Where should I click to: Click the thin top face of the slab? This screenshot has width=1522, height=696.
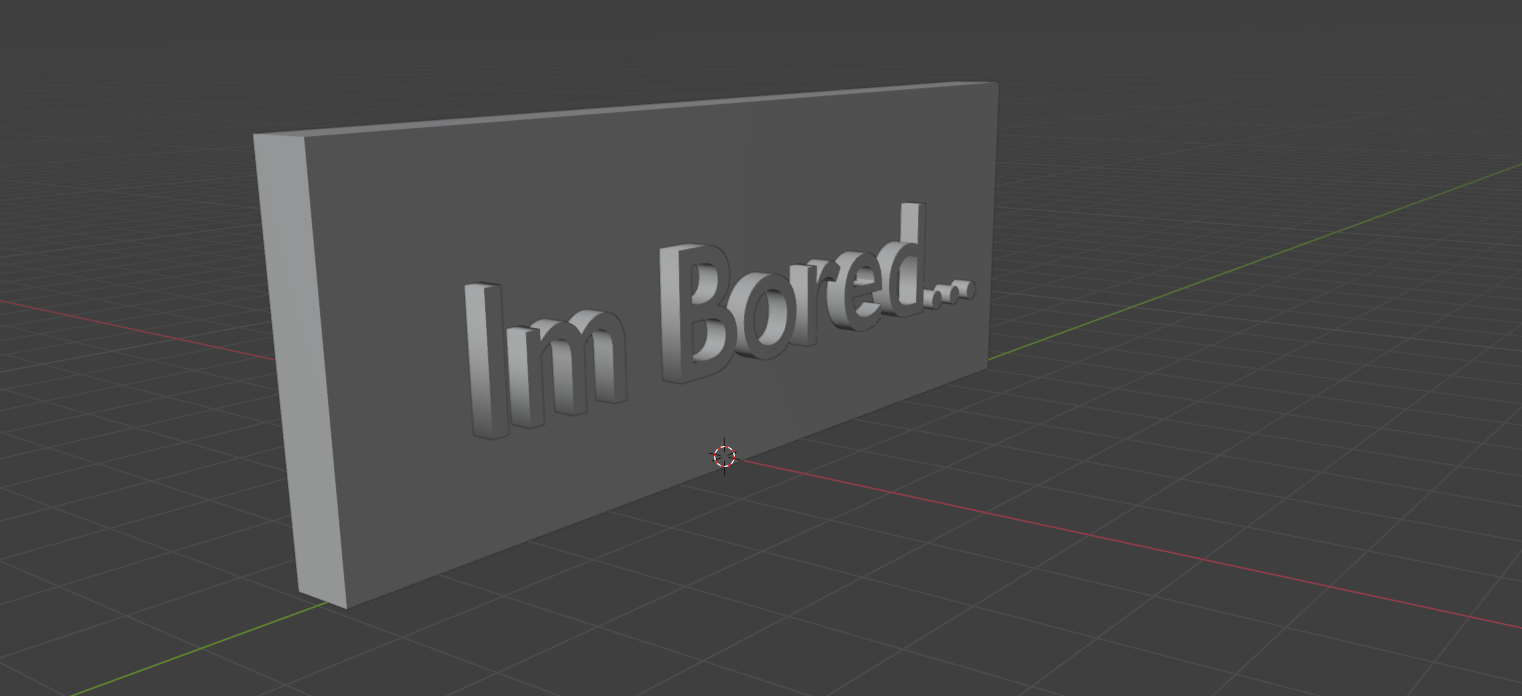(626, 107)
